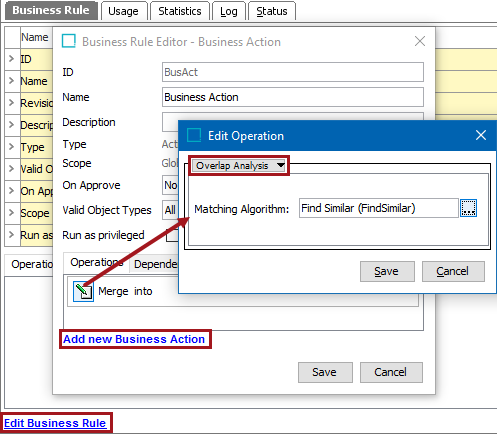Open the Overlap Analysis dropdown
Screen dimensions: 497x434
239,165
